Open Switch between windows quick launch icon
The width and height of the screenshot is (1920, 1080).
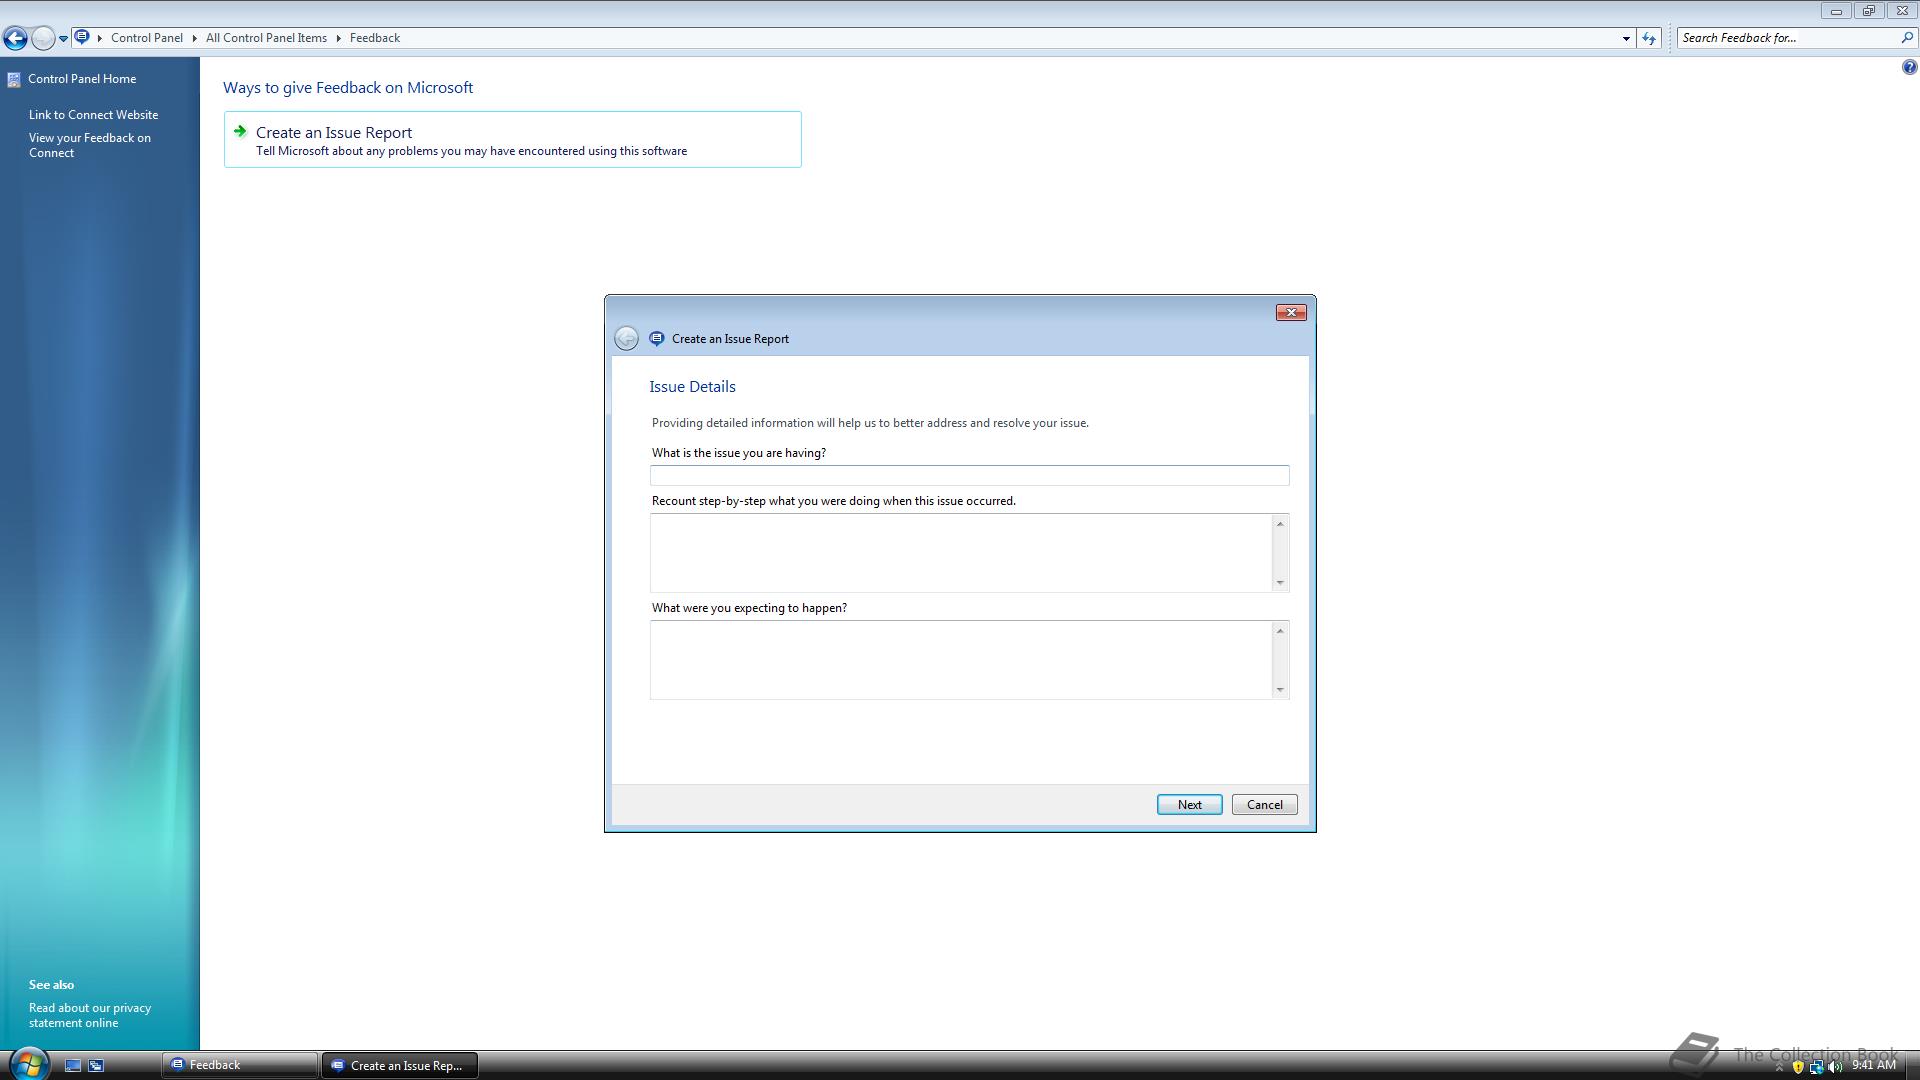click(x=96, y=1066)
